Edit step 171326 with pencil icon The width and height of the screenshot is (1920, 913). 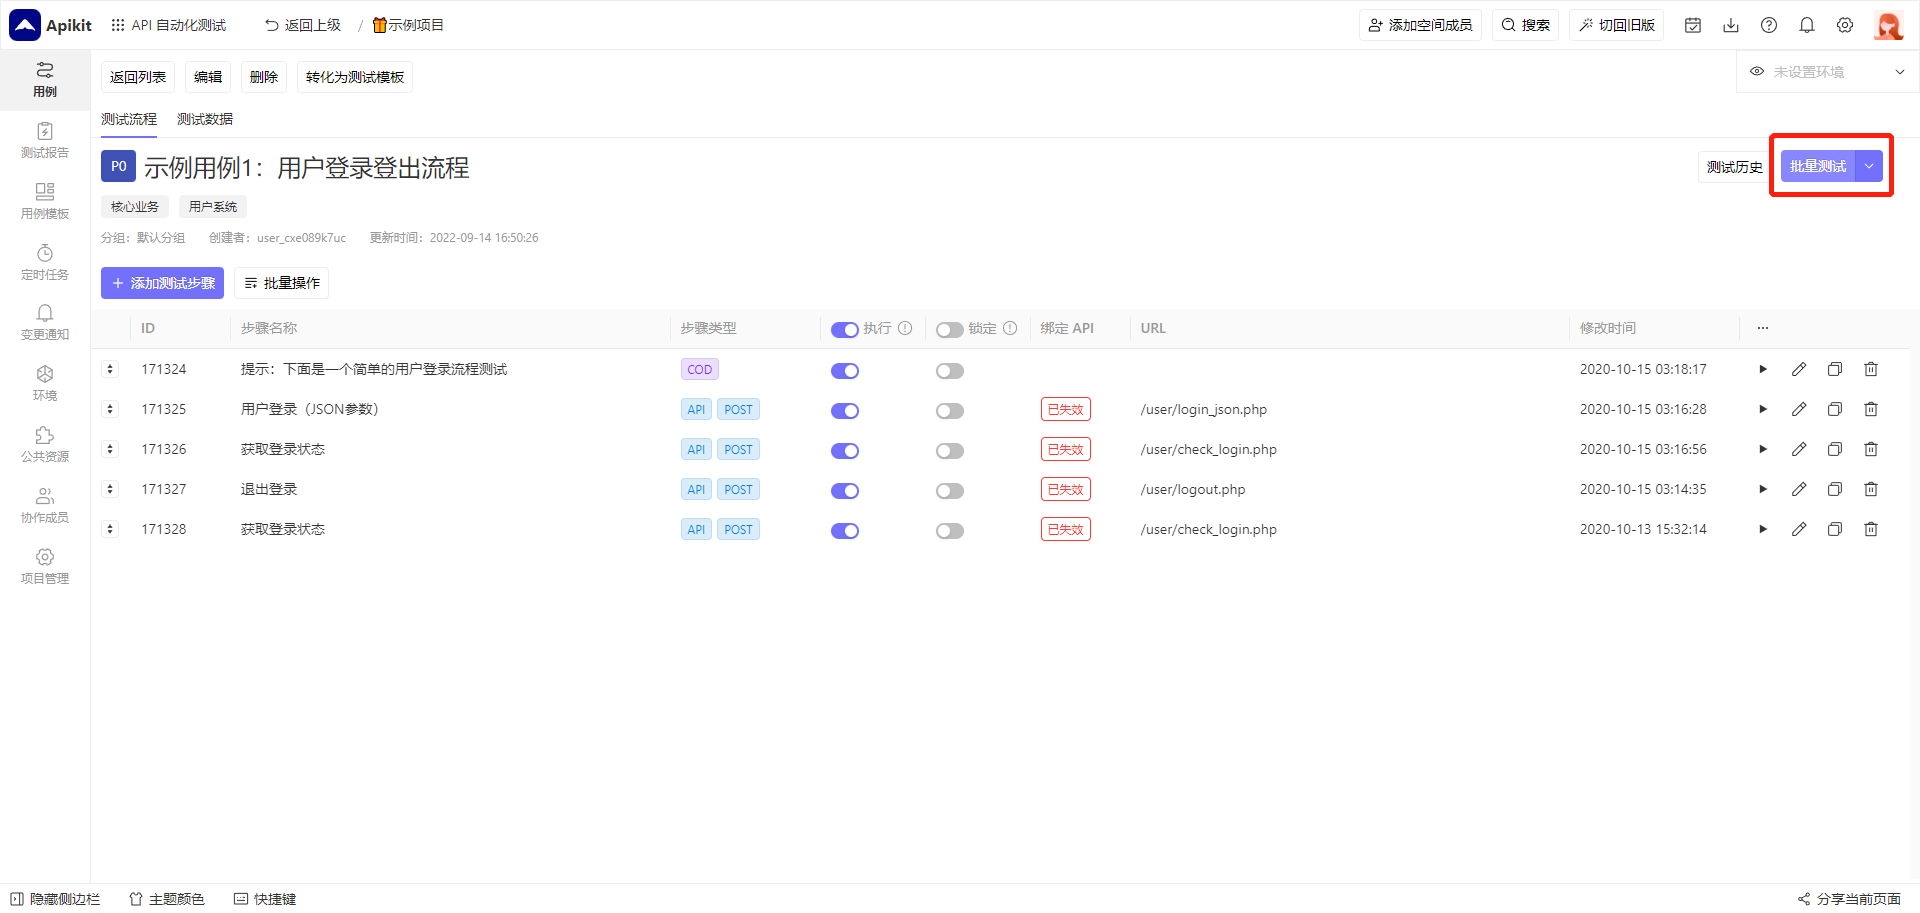click(1799, 449)
